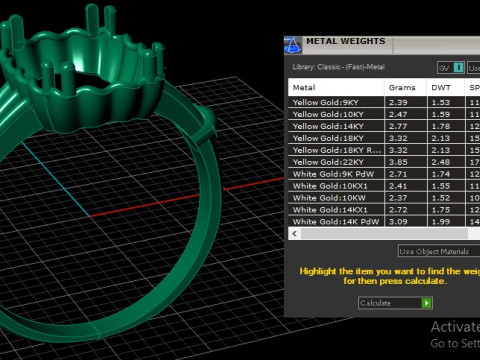This screenshot has height=360, width=480.
Task: Select the Yellow Gold:22KY row
Action: pyautogui.click(x=384, y=162)
